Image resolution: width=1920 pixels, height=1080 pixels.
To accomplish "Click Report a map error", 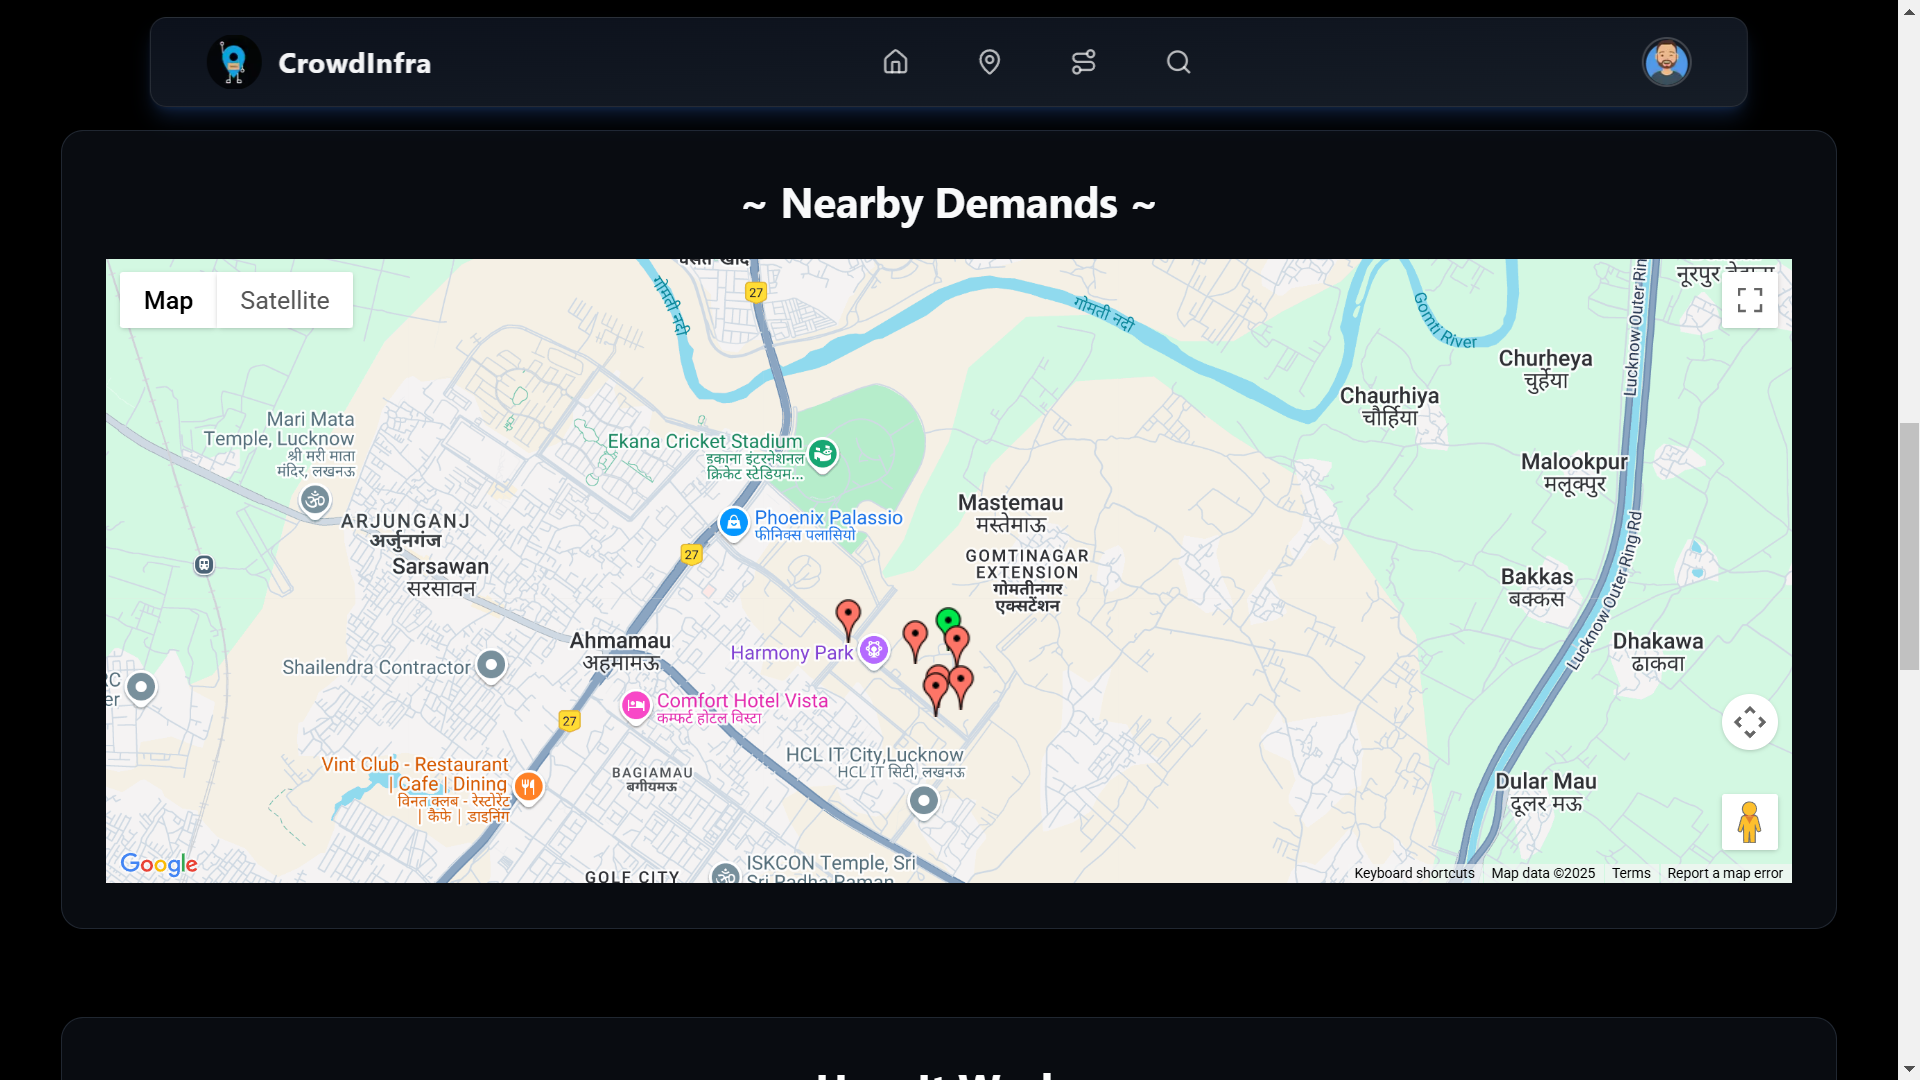I will 1724,873.
